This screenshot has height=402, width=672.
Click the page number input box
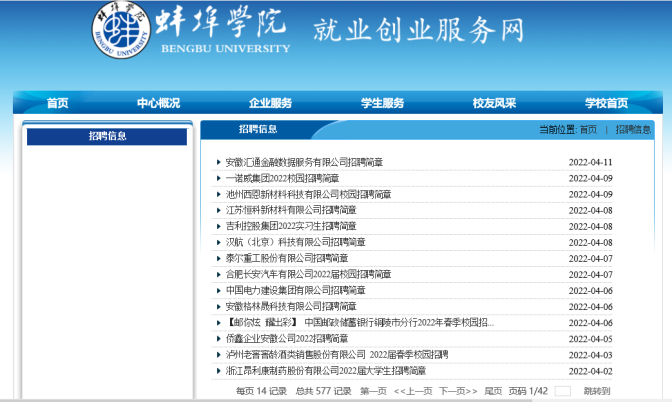coord(562,390)
